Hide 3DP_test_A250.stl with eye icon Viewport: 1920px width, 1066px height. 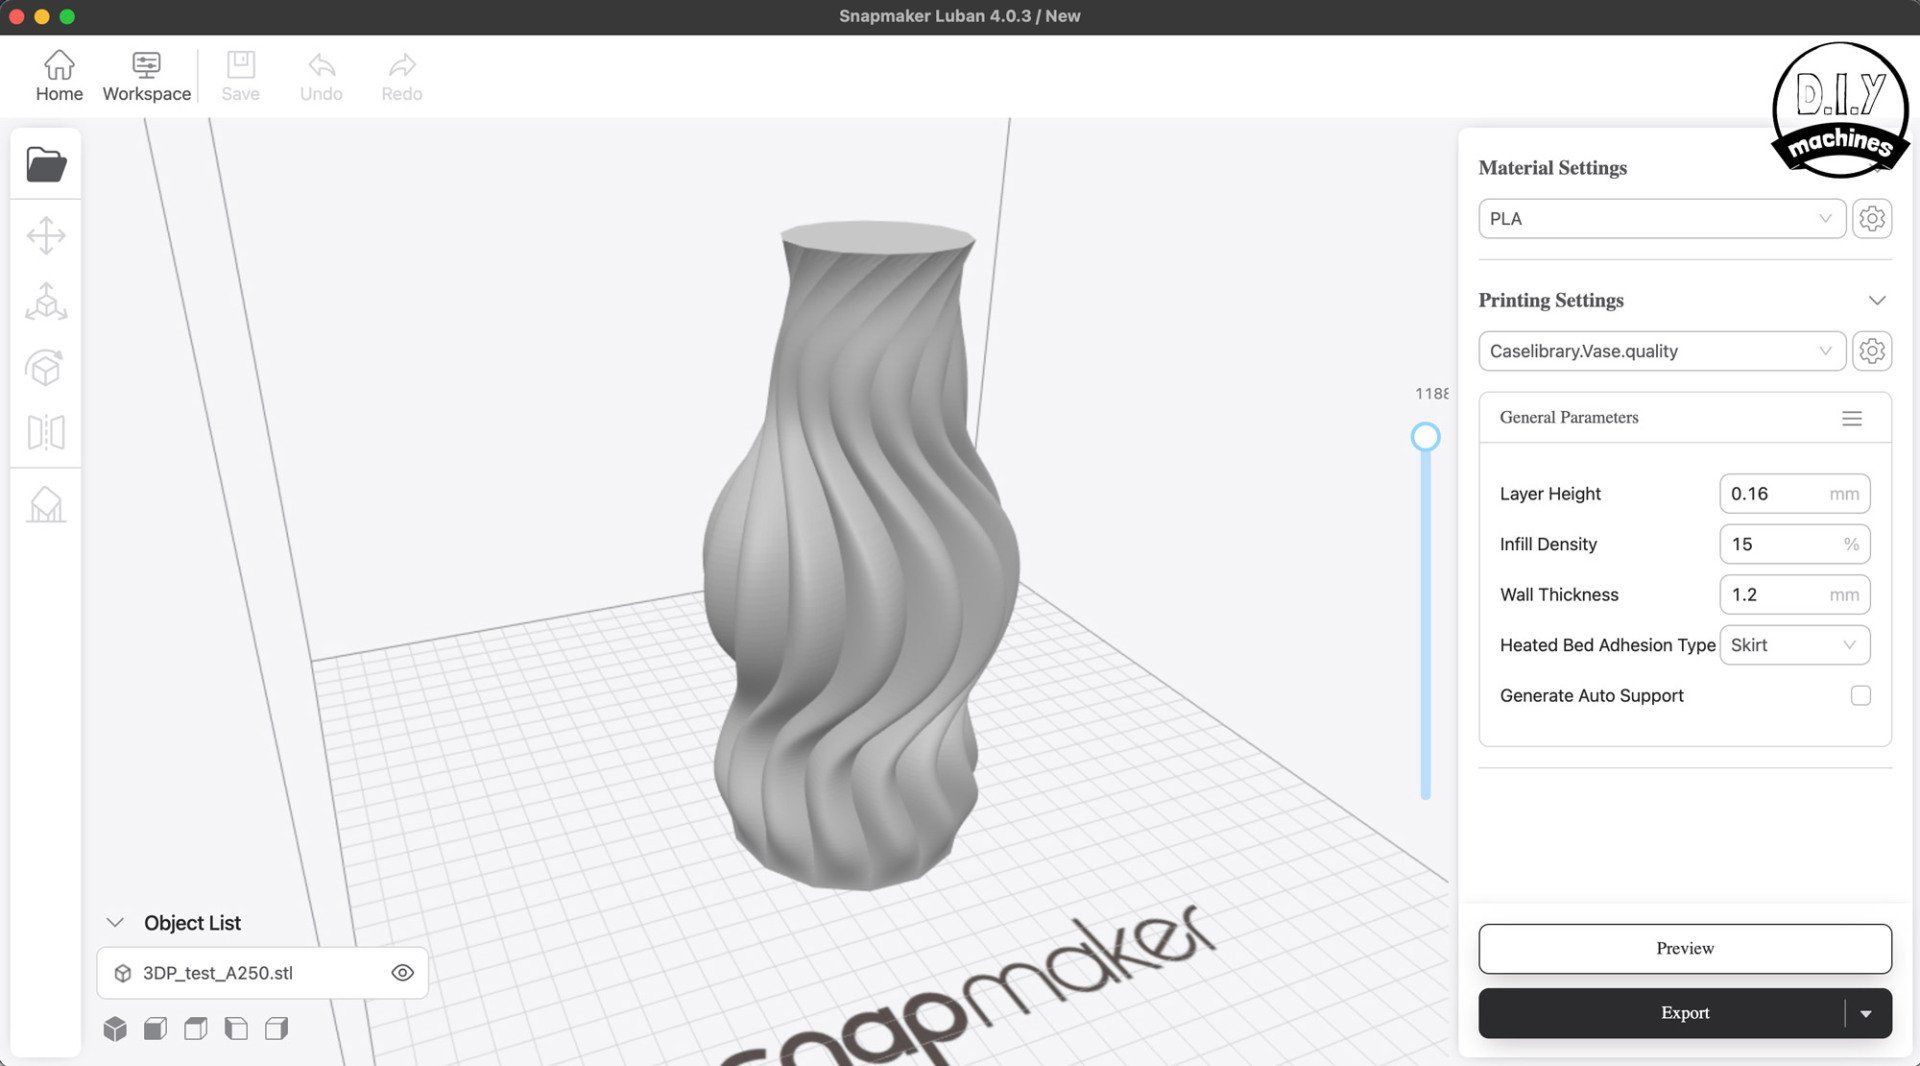pos(402,973)
